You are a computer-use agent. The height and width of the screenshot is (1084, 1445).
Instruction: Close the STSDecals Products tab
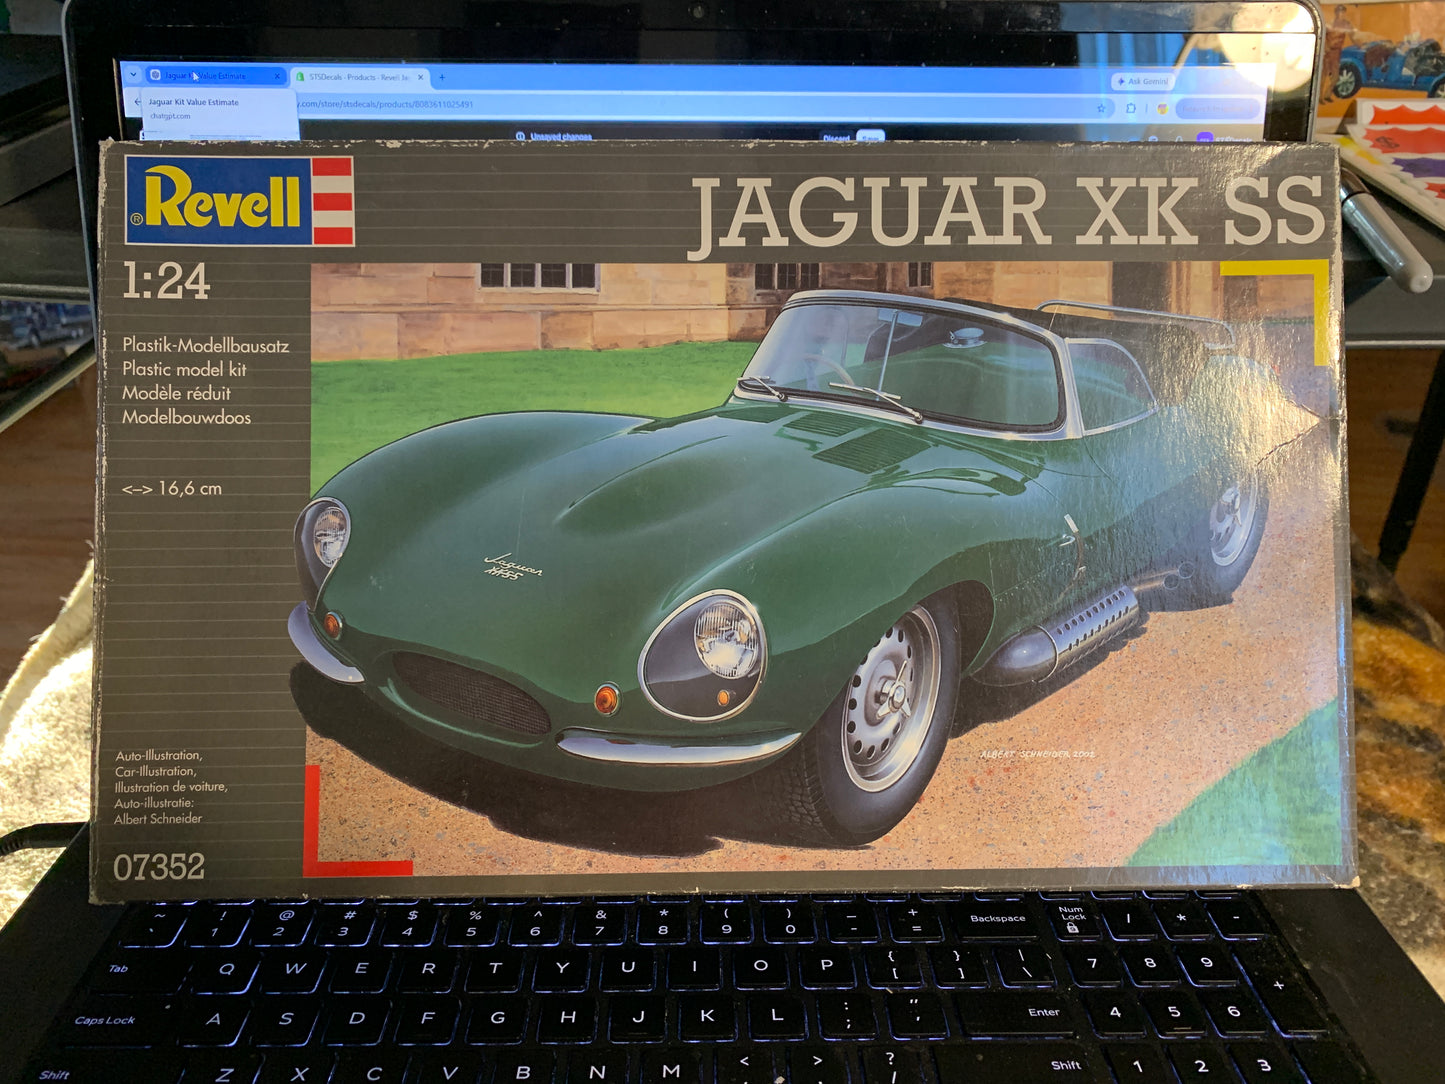point(420,77)
